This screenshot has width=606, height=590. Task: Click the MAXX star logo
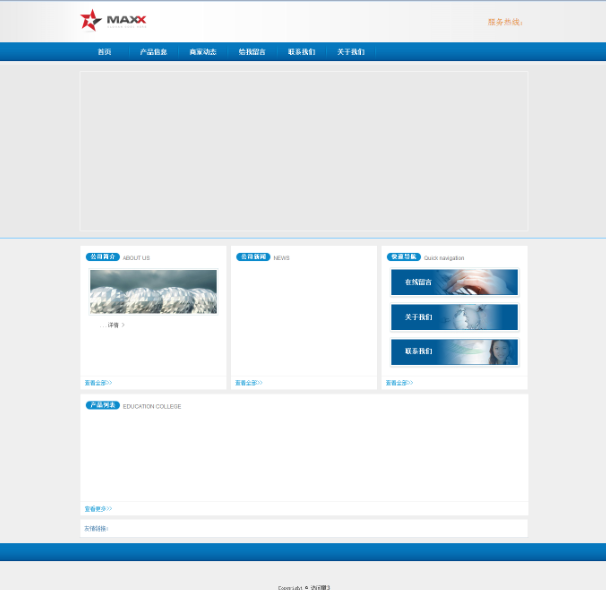tap(113, 20)
